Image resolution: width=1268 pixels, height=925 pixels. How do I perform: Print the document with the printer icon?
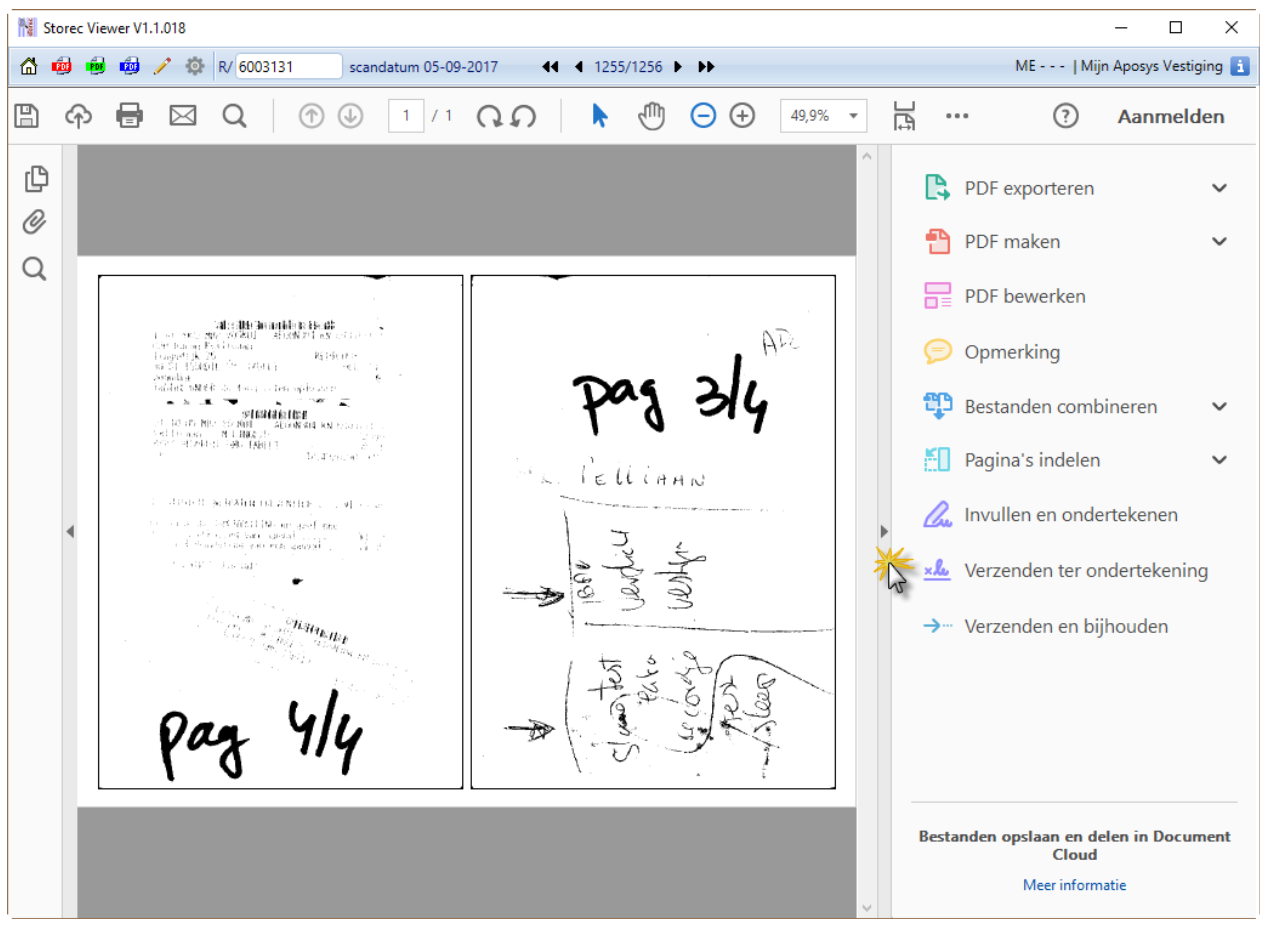click(x=130, y=116)
